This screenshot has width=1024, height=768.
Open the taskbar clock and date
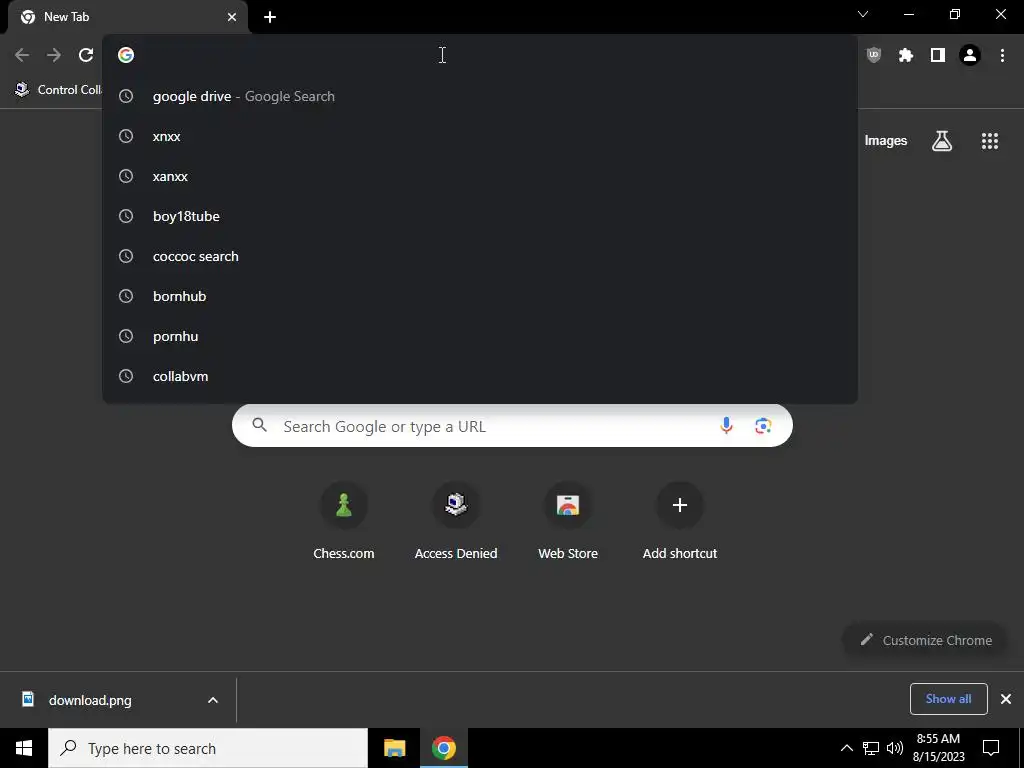[x=938, y=748]
